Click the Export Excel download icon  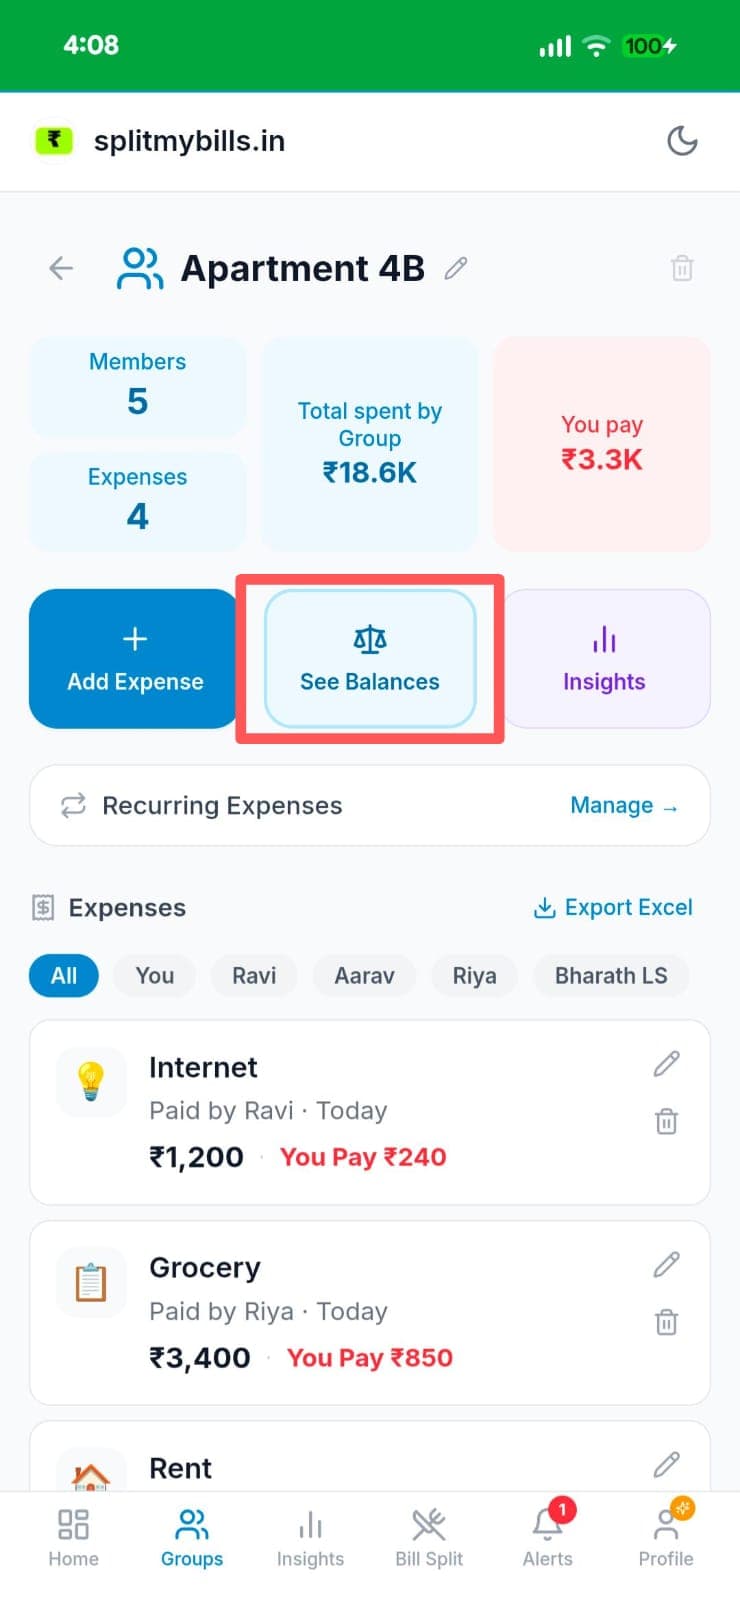(545, 907)
